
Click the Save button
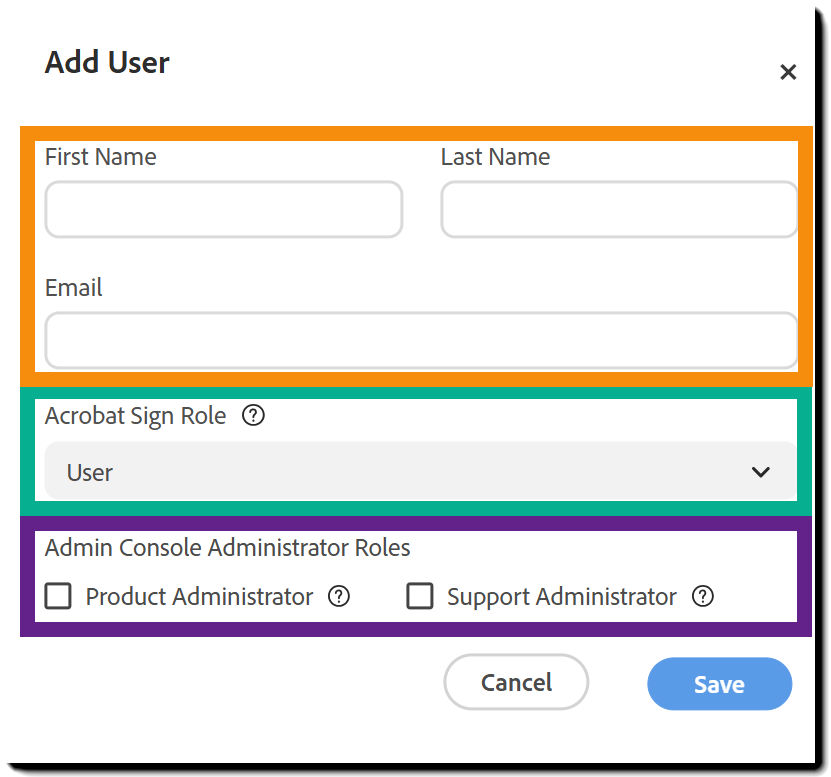719,684
